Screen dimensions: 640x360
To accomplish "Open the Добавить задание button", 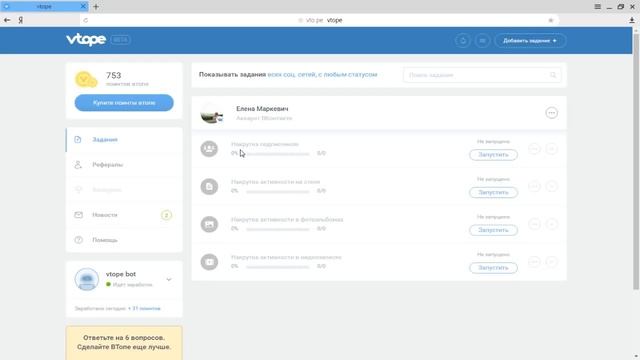I will tap(530, 40).
